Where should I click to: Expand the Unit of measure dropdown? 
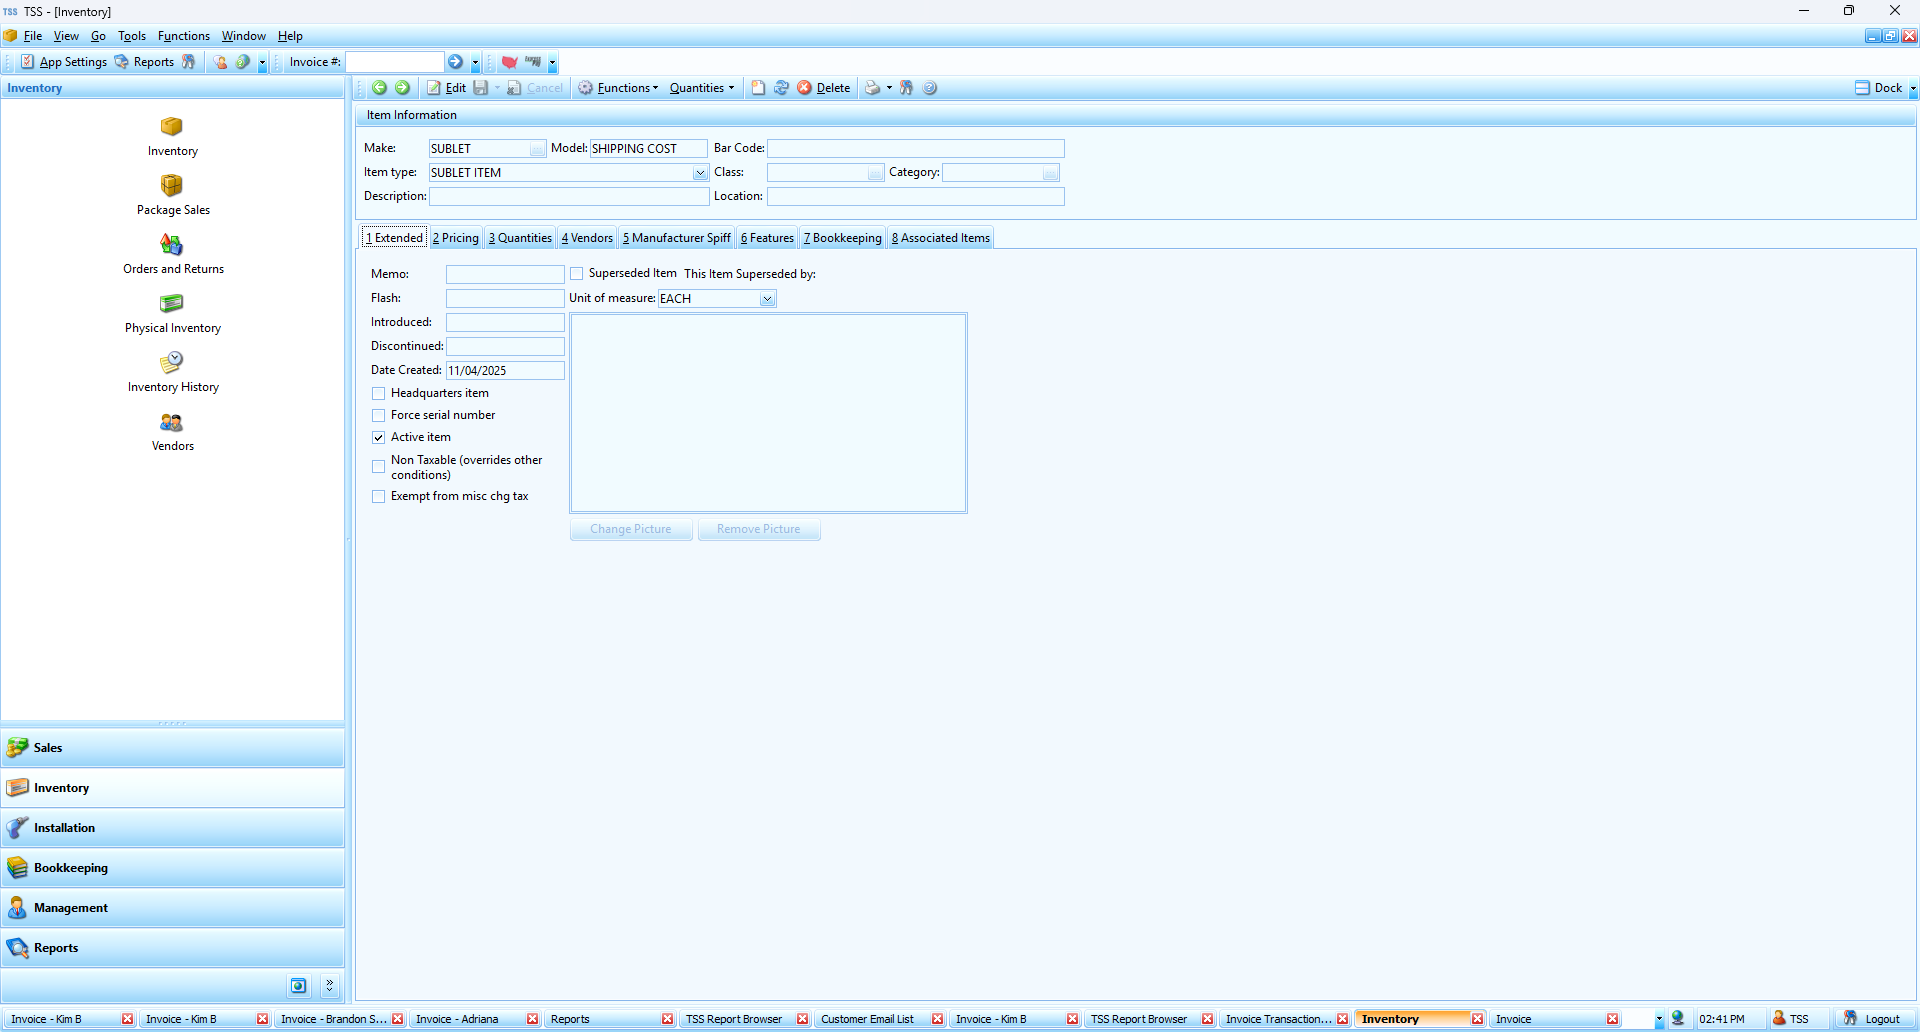pos(767,299)
